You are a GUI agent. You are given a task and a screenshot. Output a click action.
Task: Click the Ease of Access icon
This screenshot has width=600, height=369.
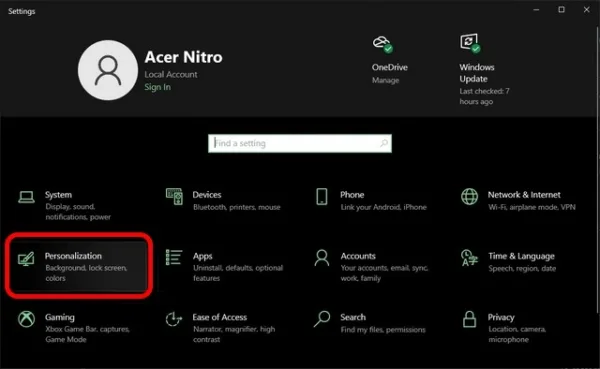(174, 319)
